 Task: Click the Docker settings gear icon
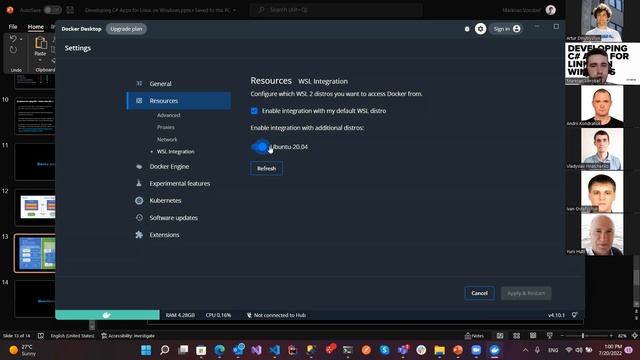point(480,29)
